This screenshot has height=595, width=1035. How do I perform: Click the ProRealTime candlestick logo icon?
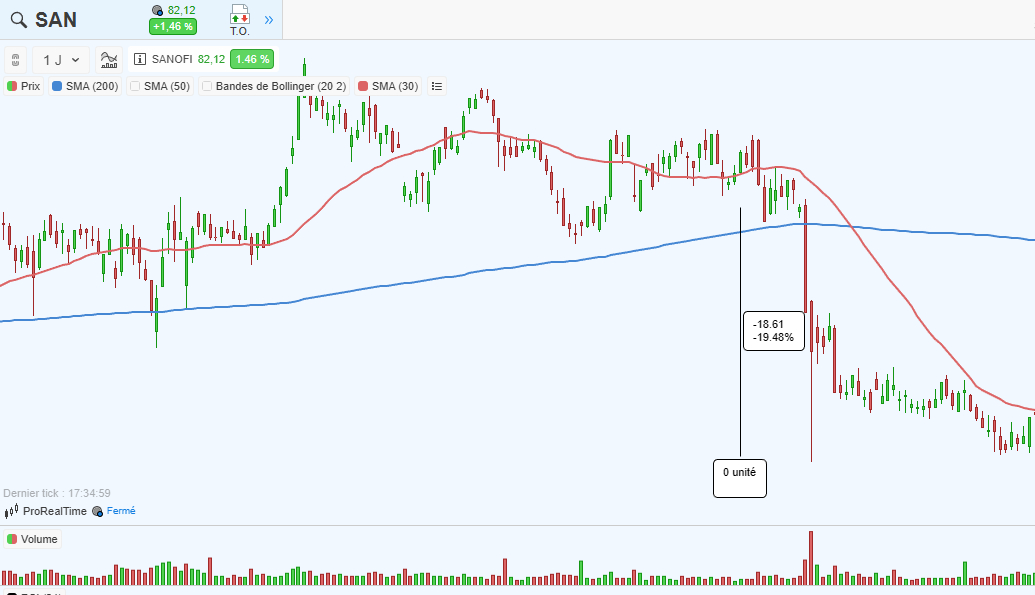point(12,511)
